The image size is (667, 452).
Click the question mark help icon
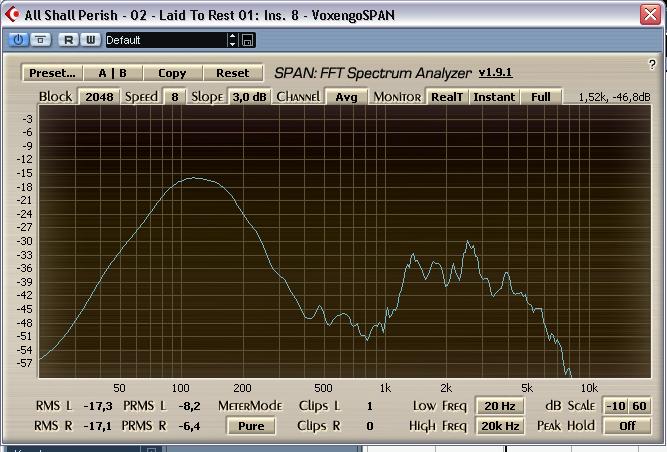pos(652,64)
